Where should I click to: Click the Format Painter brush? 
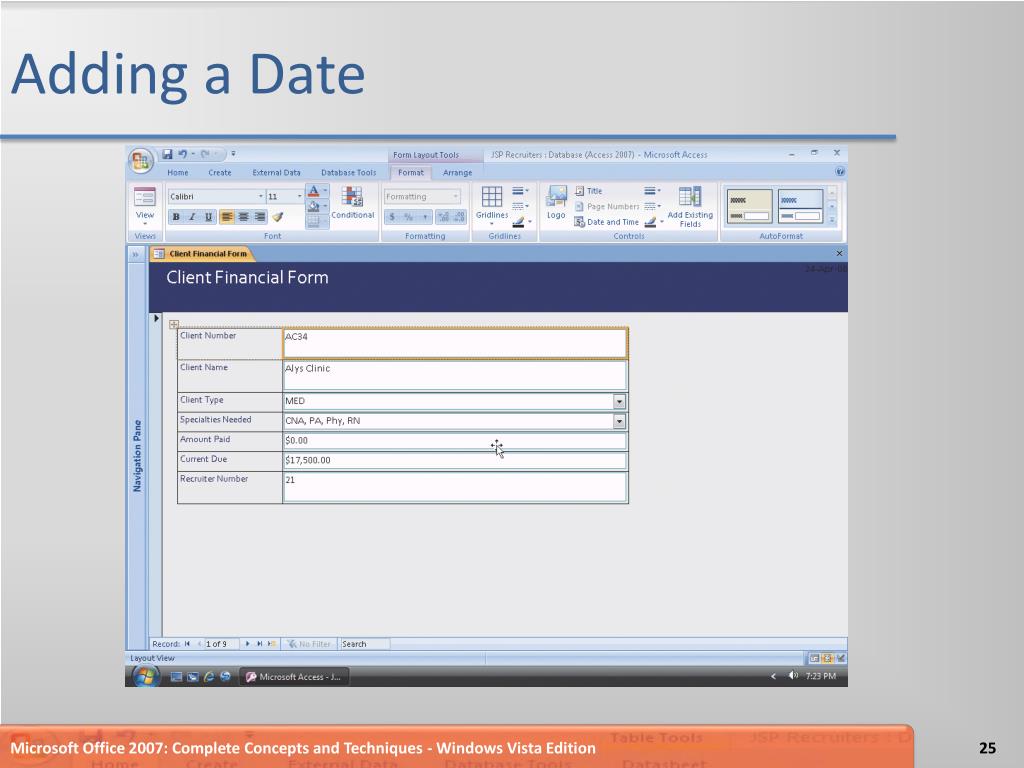tap(278, 217)
